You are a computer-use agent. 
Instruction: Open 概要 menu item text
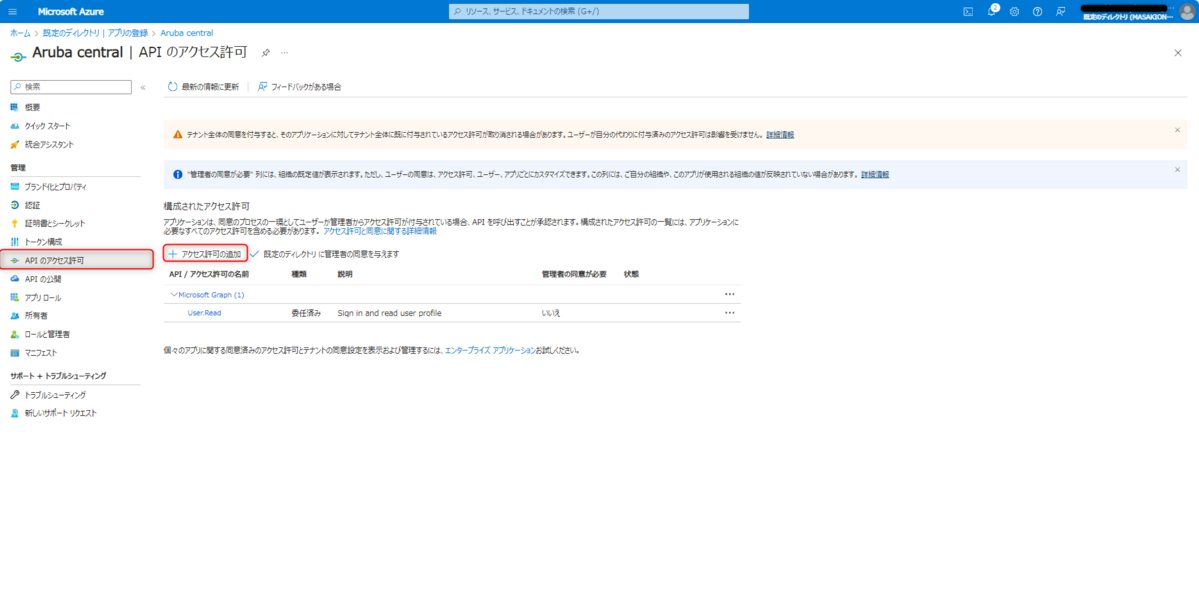pyautogui.click(x=32, y=107)
